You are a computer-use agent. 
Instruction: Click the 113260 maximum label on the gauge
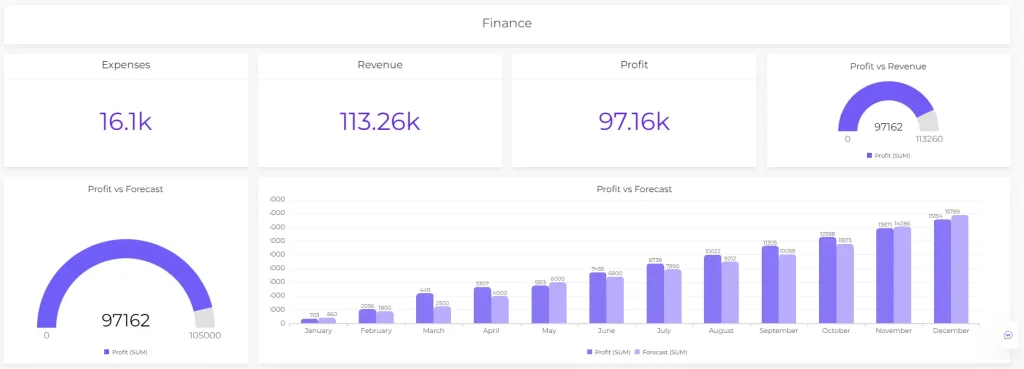point(929,139)
